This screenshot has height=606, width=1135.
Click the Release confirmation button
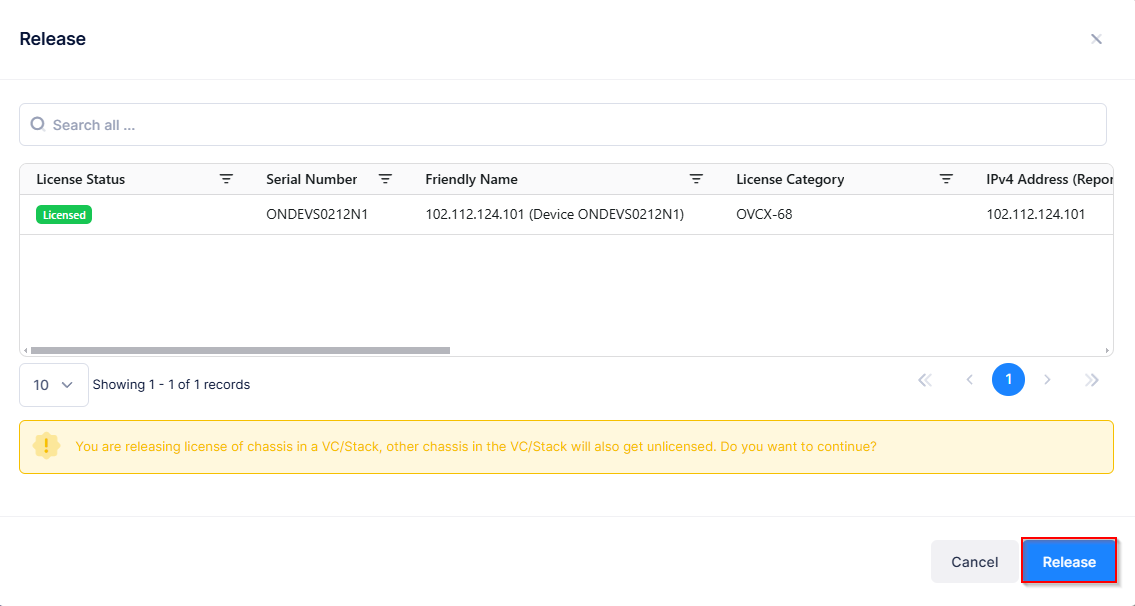point(1068,562)
